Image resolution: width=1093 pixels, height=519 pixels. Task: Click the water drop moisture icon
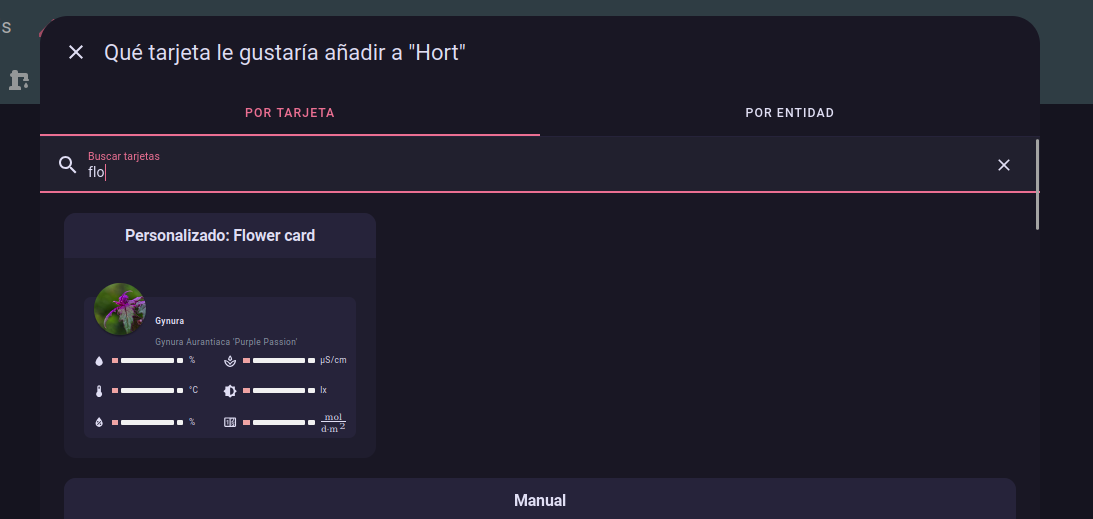[99, 360]
